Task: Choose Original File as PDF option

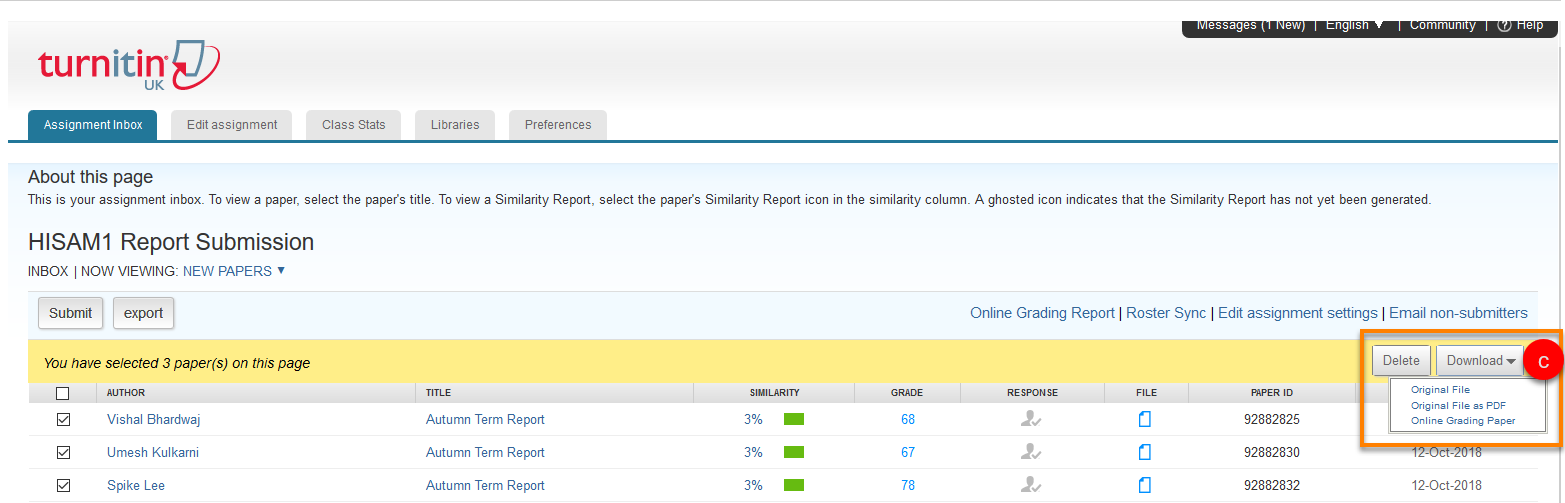Action: click(1458, 406)
